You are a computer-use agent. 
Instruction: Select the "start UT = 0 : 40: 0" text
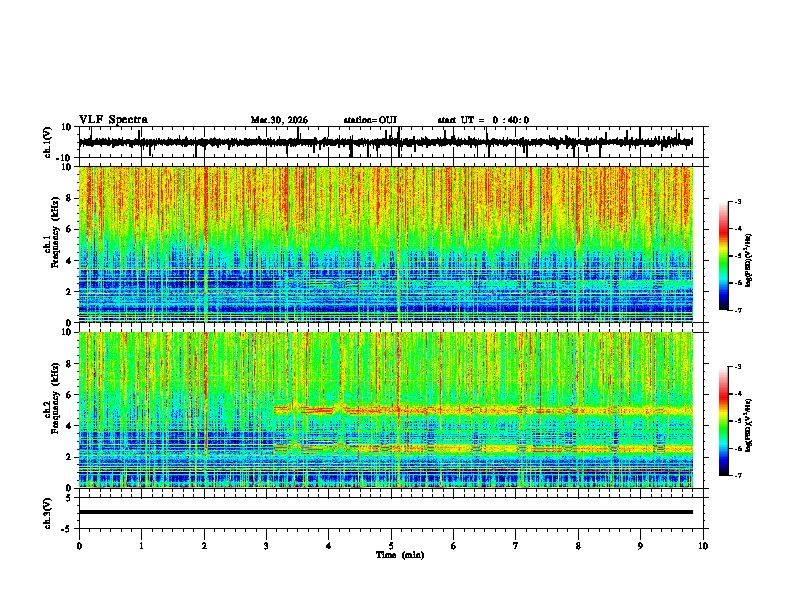[483, 120]
